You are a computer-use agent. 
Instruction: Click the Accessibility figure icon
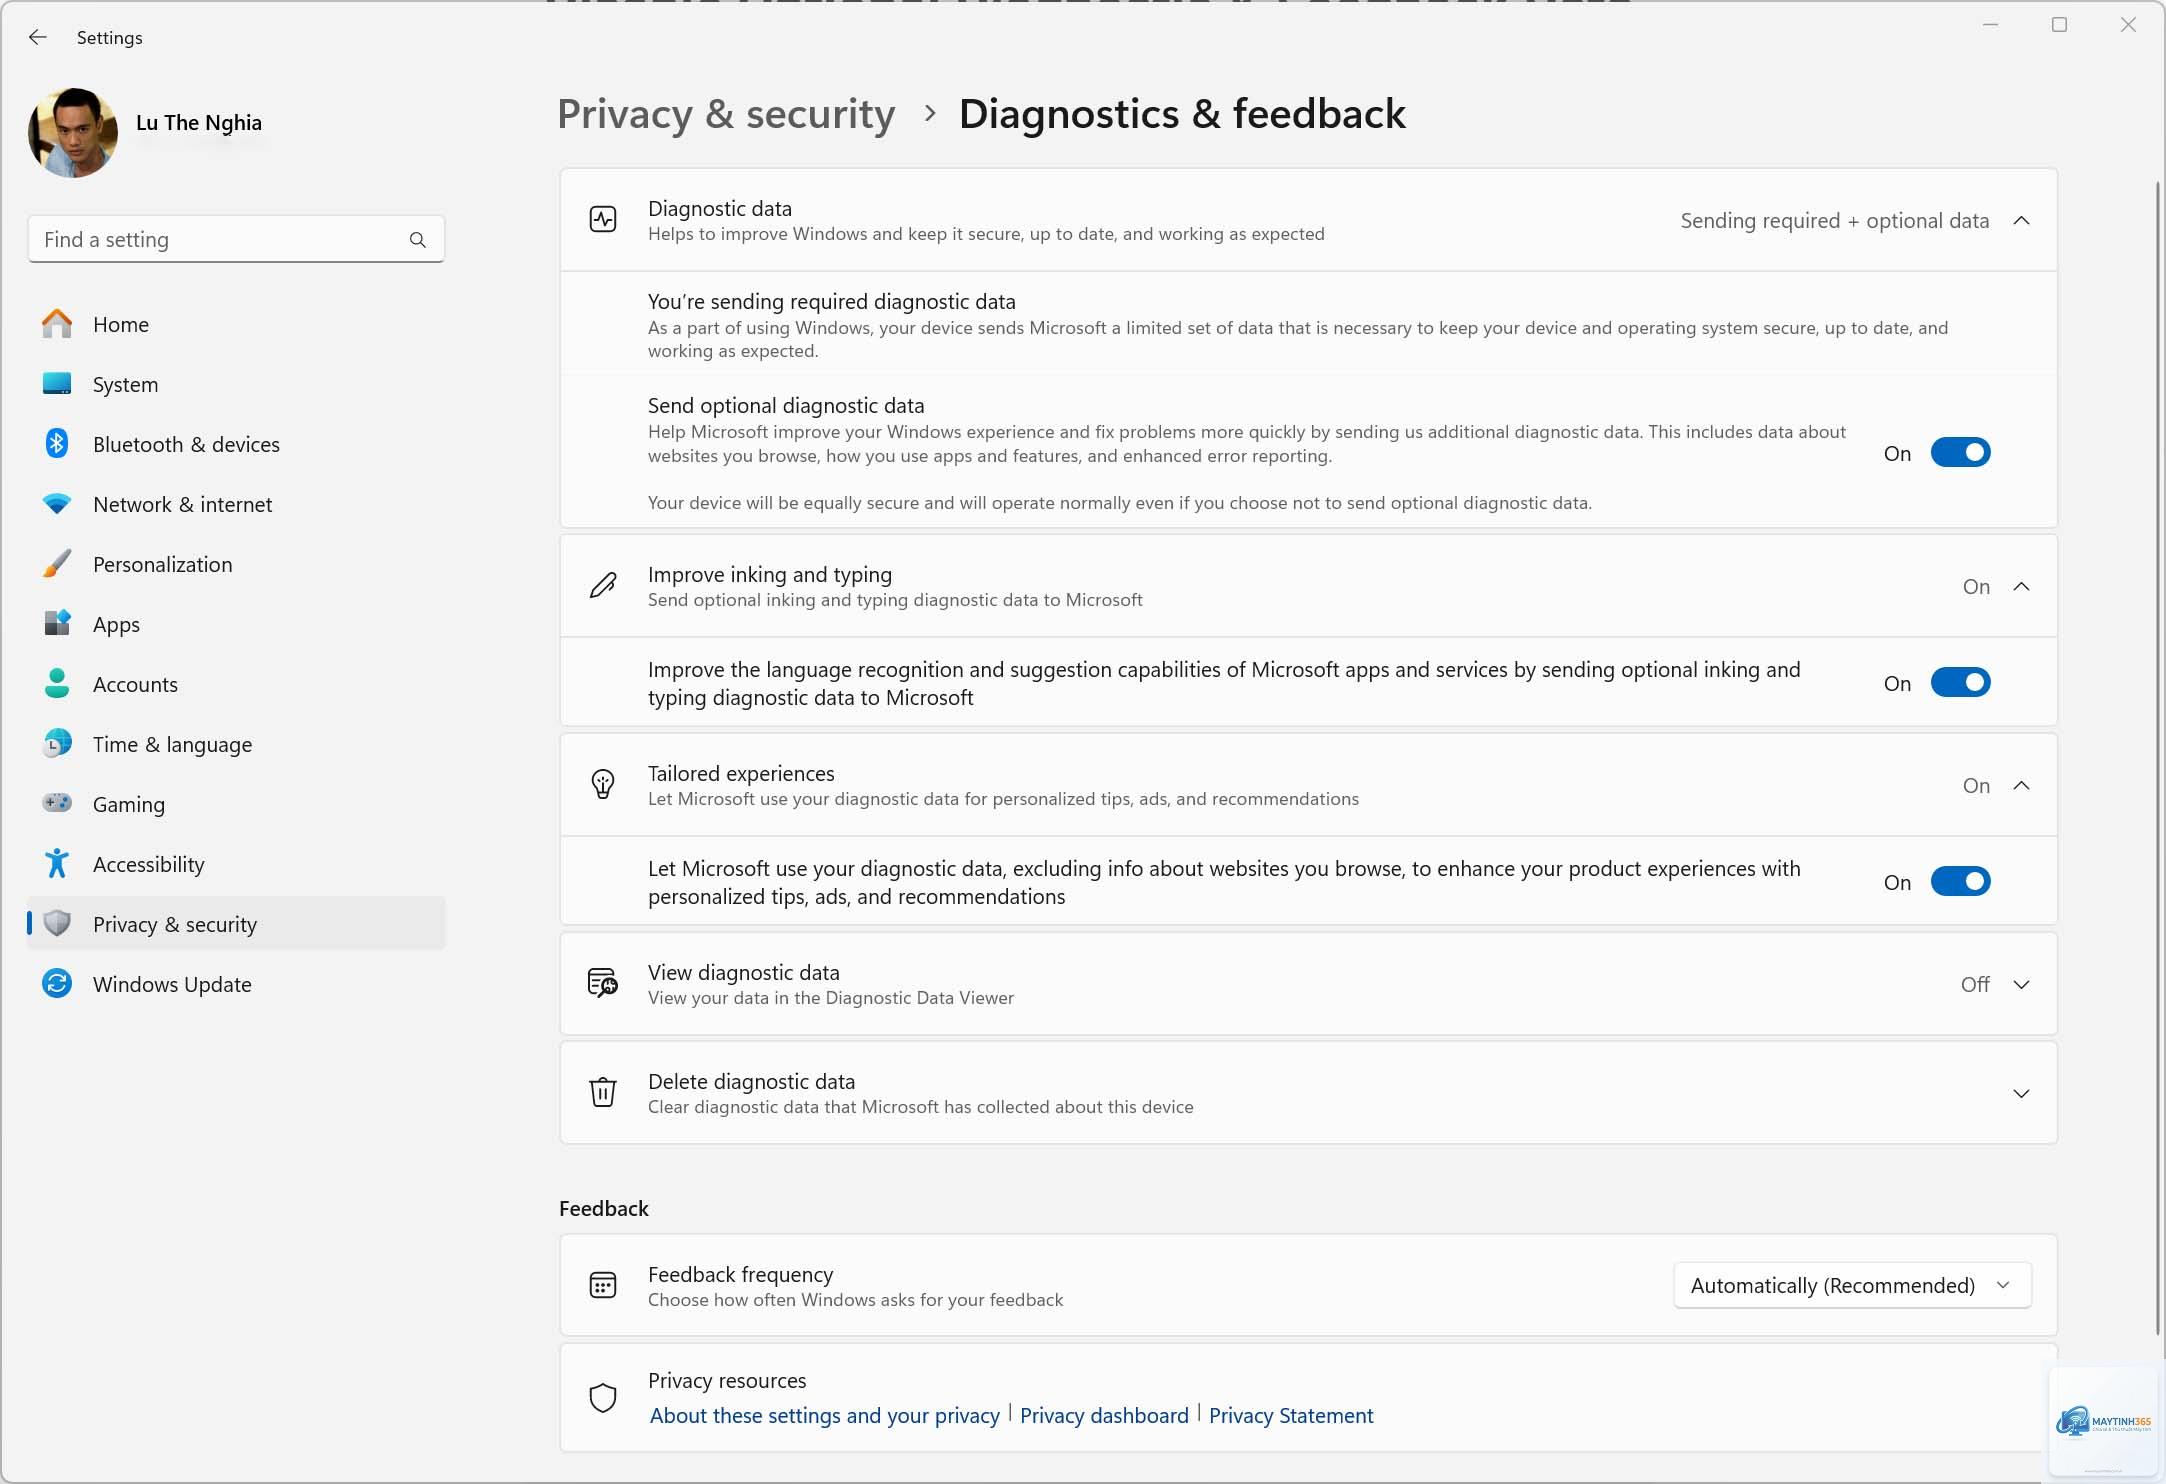click(57, 863)
